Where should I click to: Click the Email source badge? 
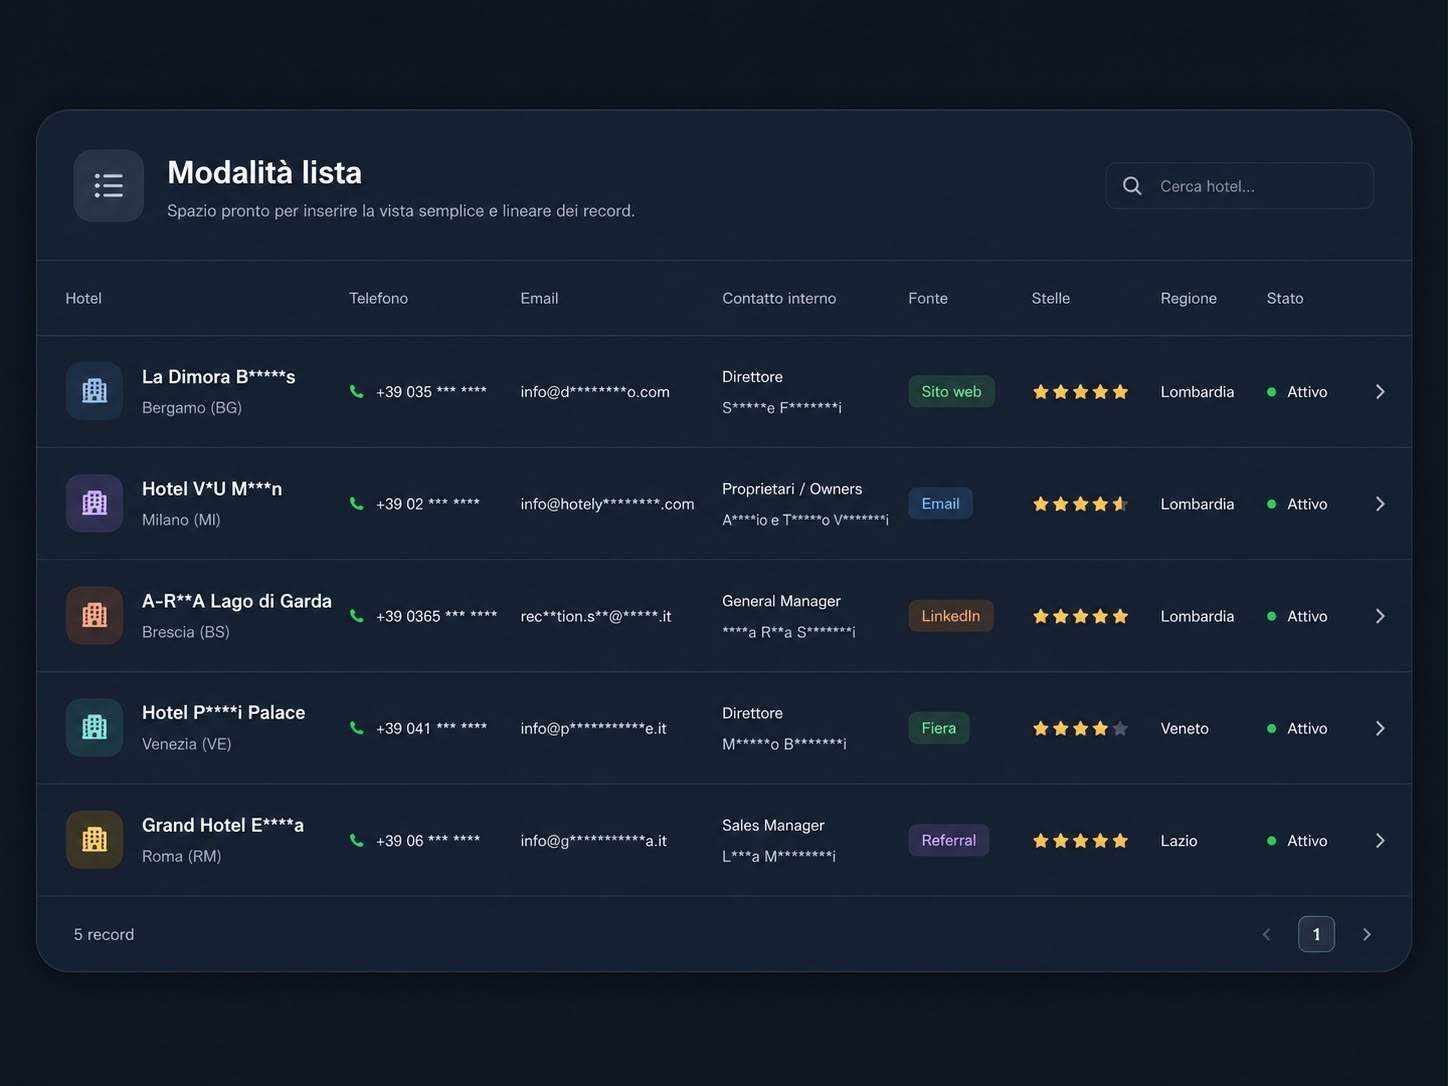pyautogui.click(x=940, y=503)
